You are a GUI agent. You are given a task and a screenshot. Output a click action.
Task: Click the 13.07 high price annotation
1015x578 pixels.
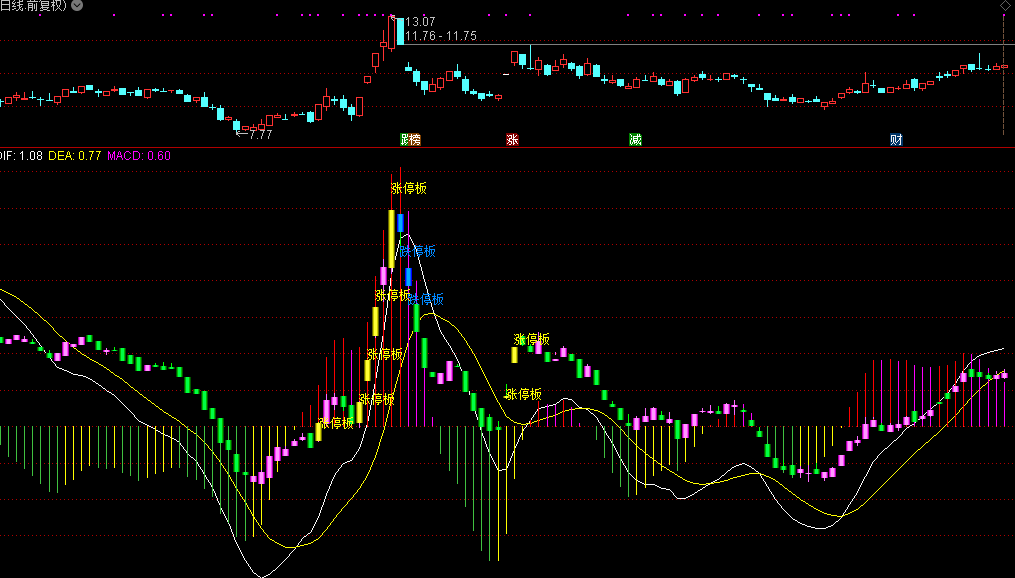[420, 22]
